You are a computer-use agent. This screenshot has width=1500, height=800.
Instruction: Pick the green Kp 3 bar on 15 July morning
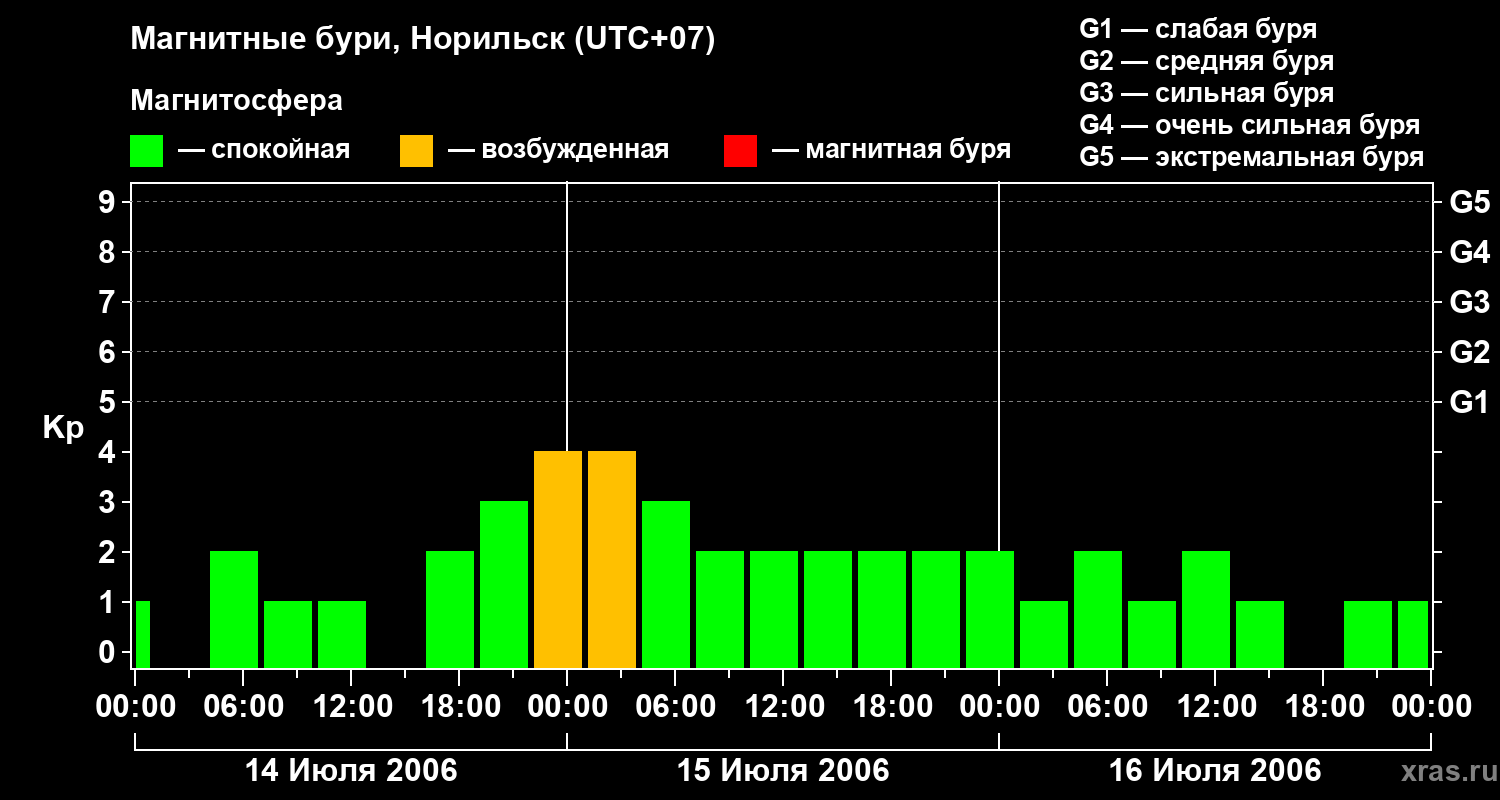click(666, 585)
